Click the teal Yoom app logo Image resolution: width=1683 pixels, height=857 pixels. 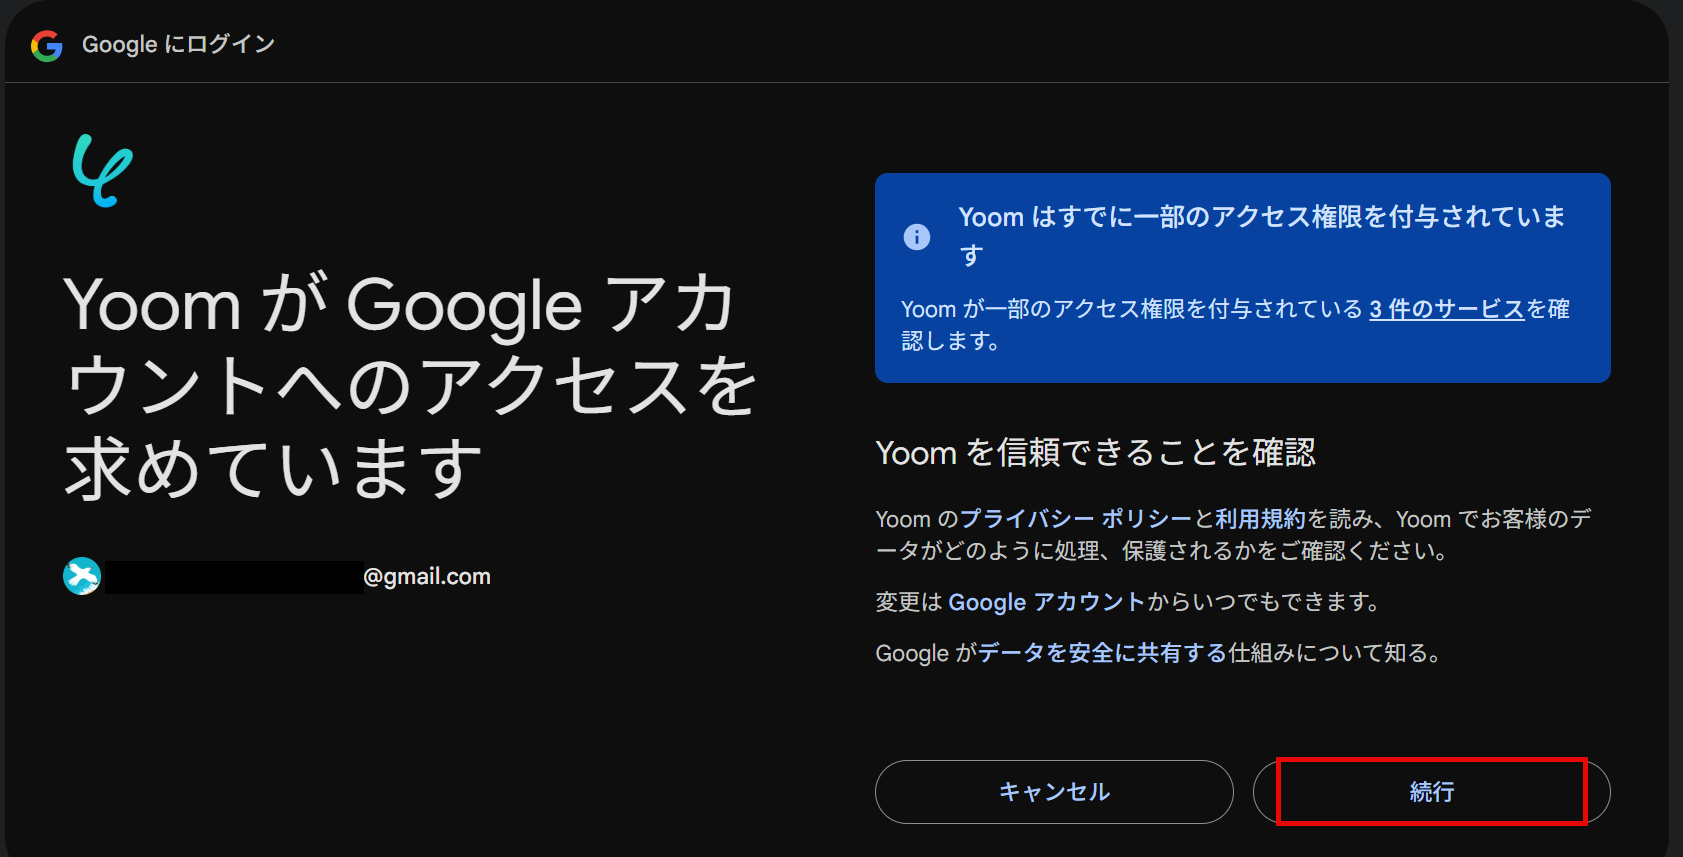(102, 171)
